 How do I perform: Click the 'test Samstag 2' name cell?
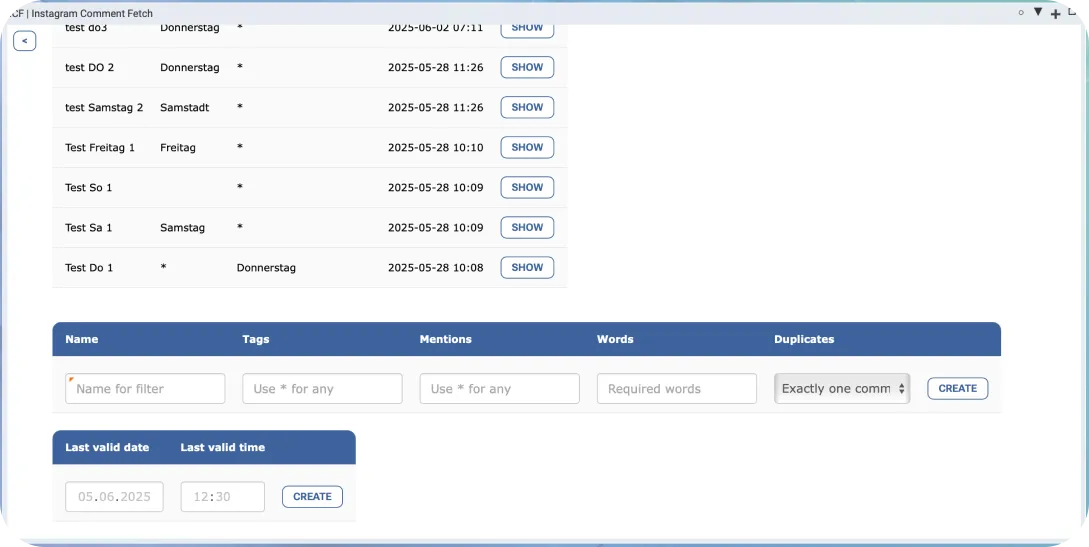[x=104, y=108]
